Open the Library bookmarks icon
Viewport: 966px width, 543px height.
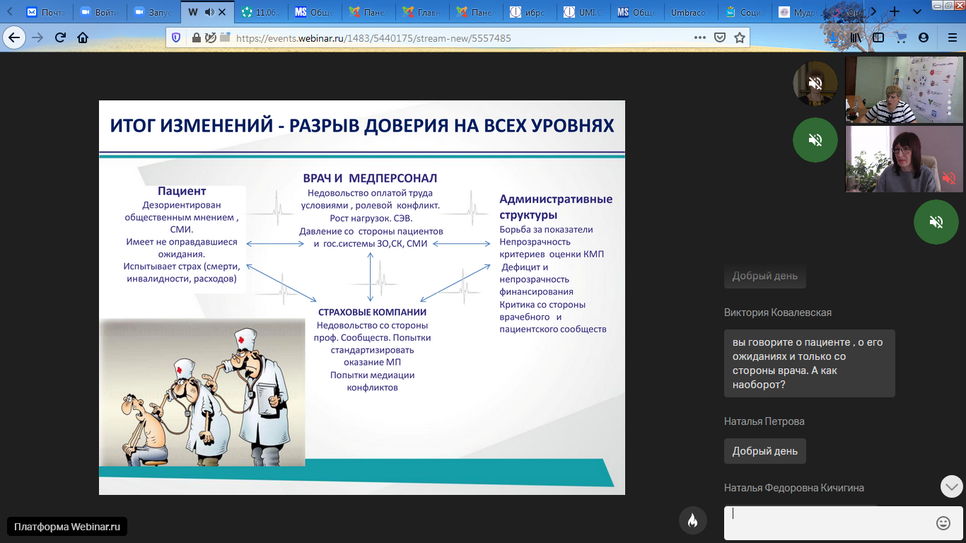point(855,37)
